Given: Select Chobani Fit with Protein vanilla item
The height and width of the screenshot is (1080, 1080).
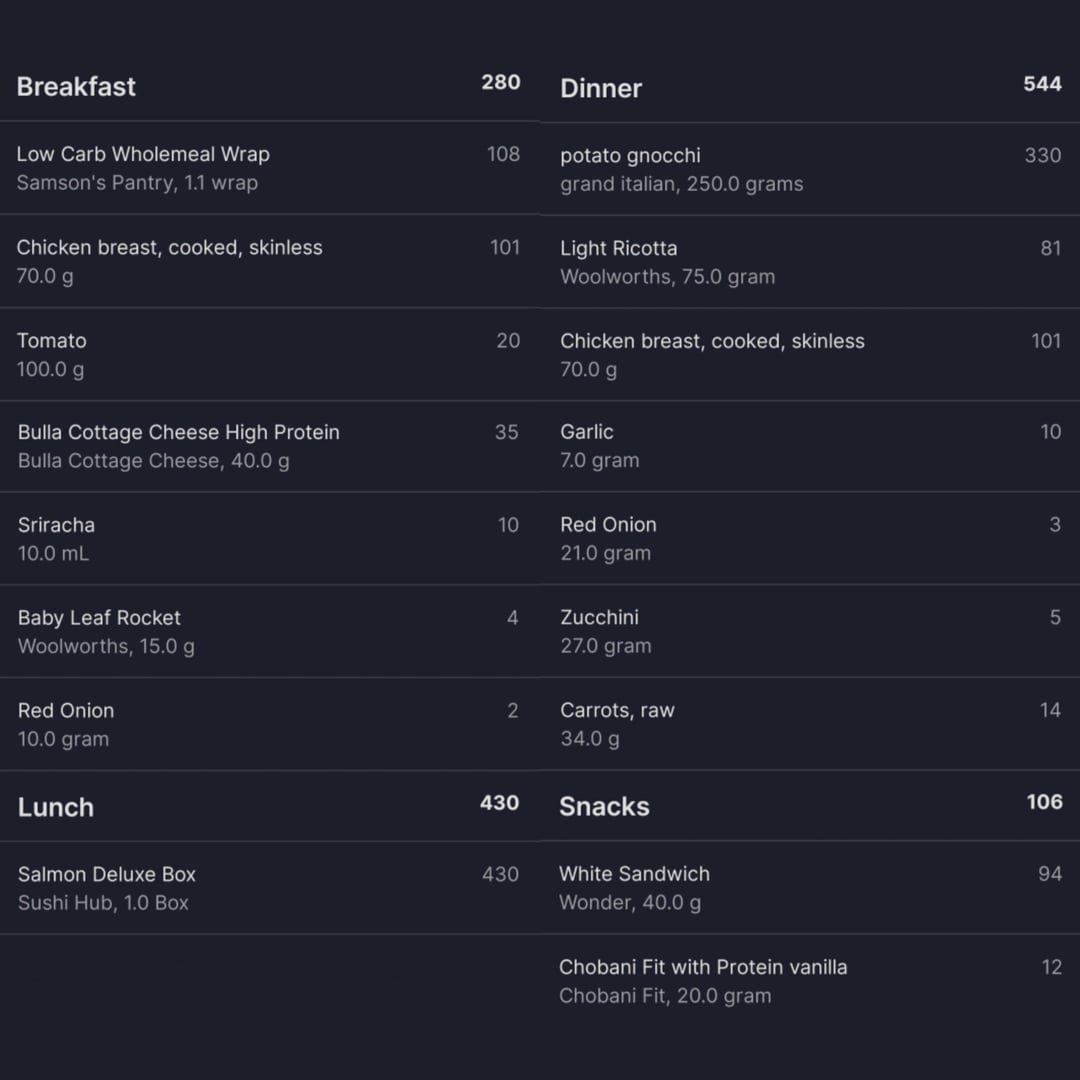Looking at the screenshot, I should [x=810, y=981].
